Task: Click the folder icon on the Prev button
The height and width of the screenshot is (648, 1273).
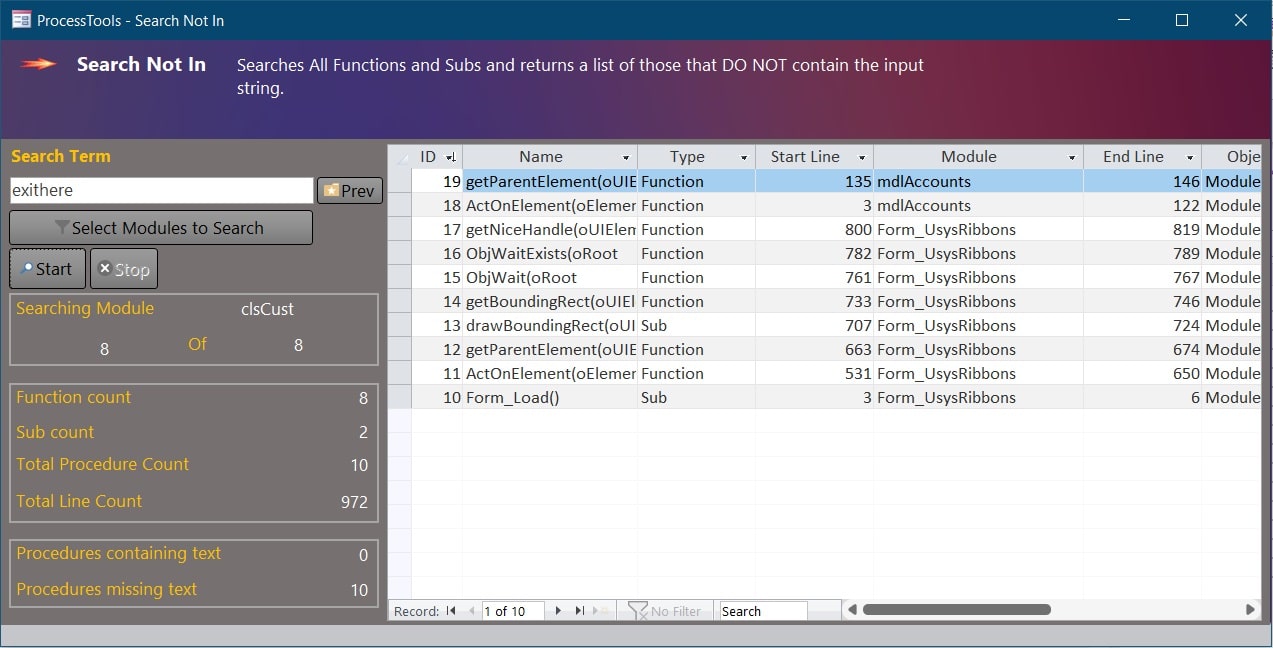Action: click(x=332, y=190)
